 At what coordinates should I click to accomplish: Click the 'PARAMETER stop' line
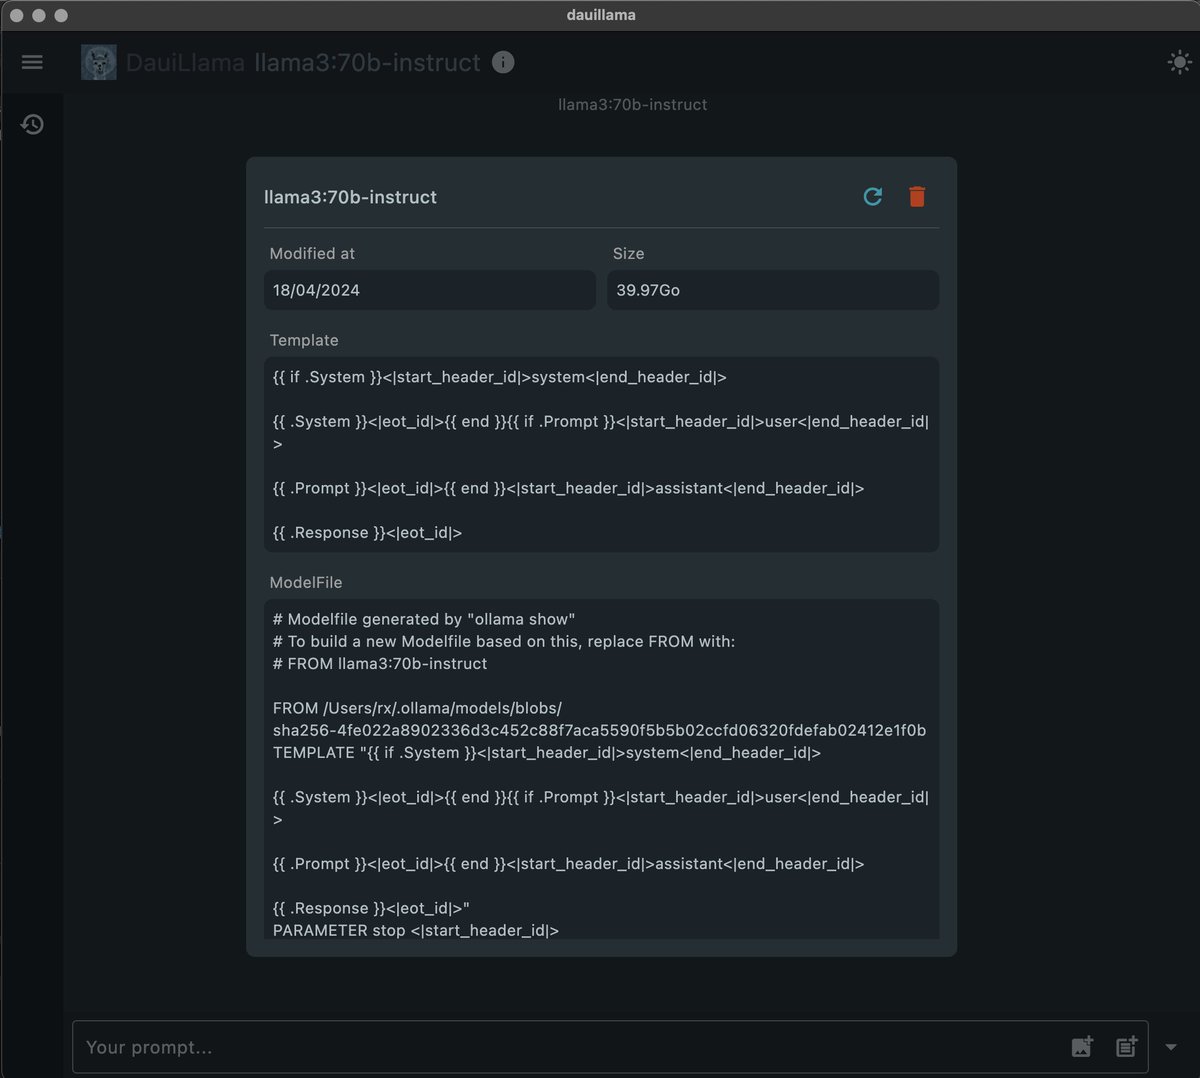click(416, 930)
